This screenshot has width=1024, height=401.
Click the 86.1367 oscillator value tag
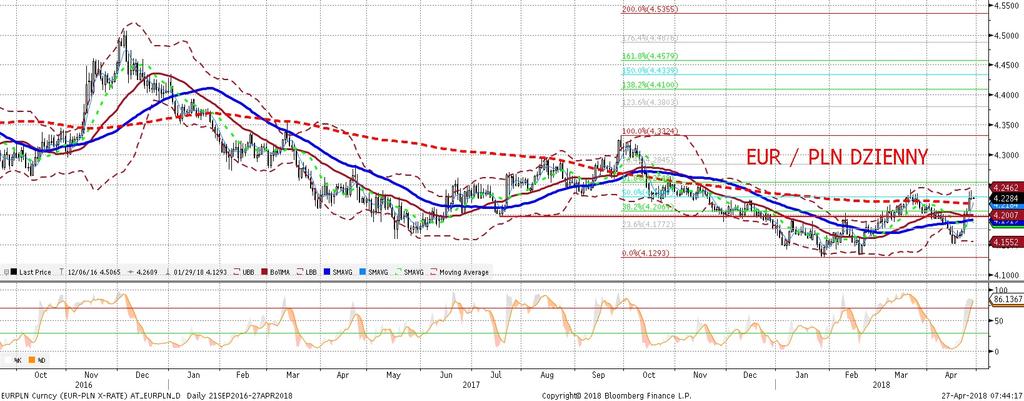click(x=1008, y=300)
